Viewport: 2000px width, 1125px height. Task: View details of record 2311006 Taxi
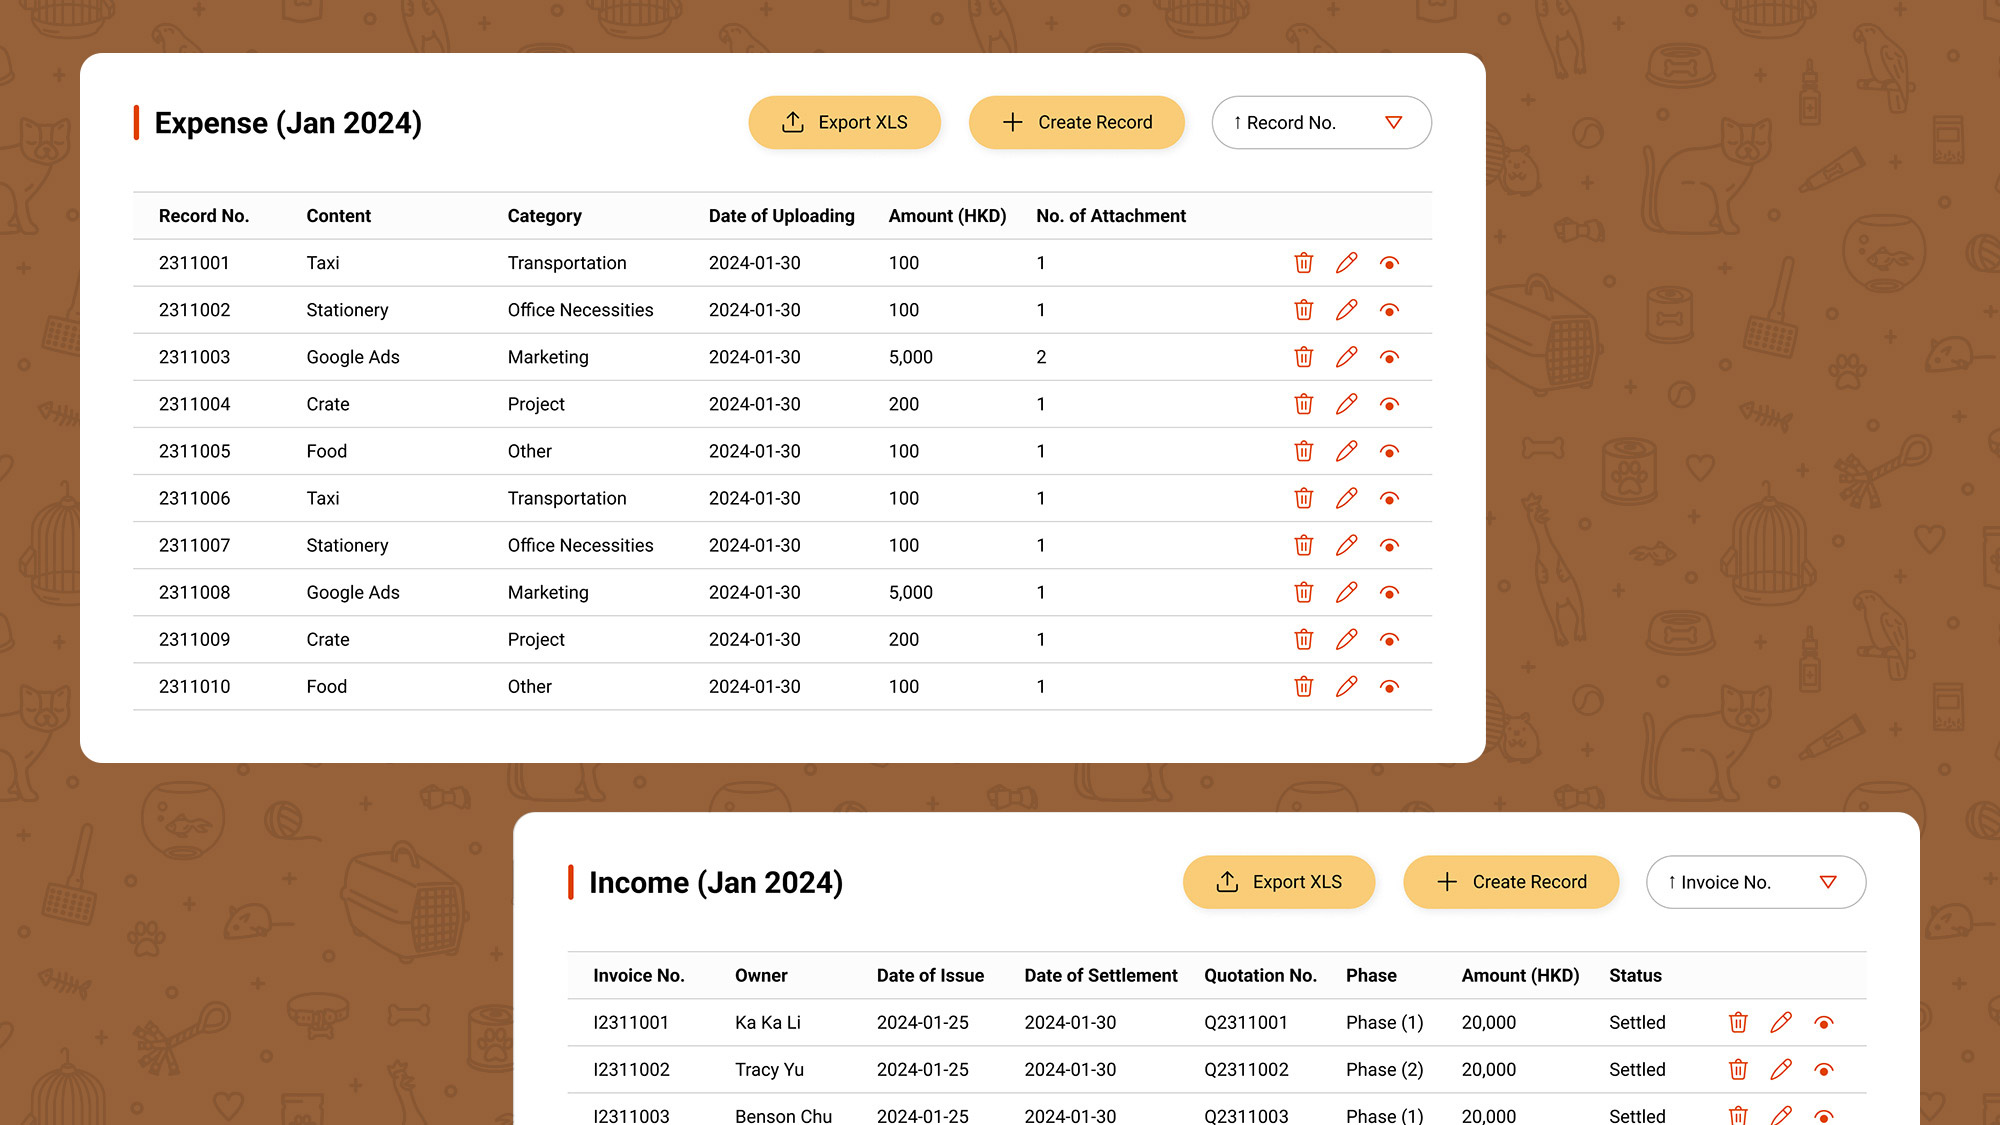point(1389,498)
